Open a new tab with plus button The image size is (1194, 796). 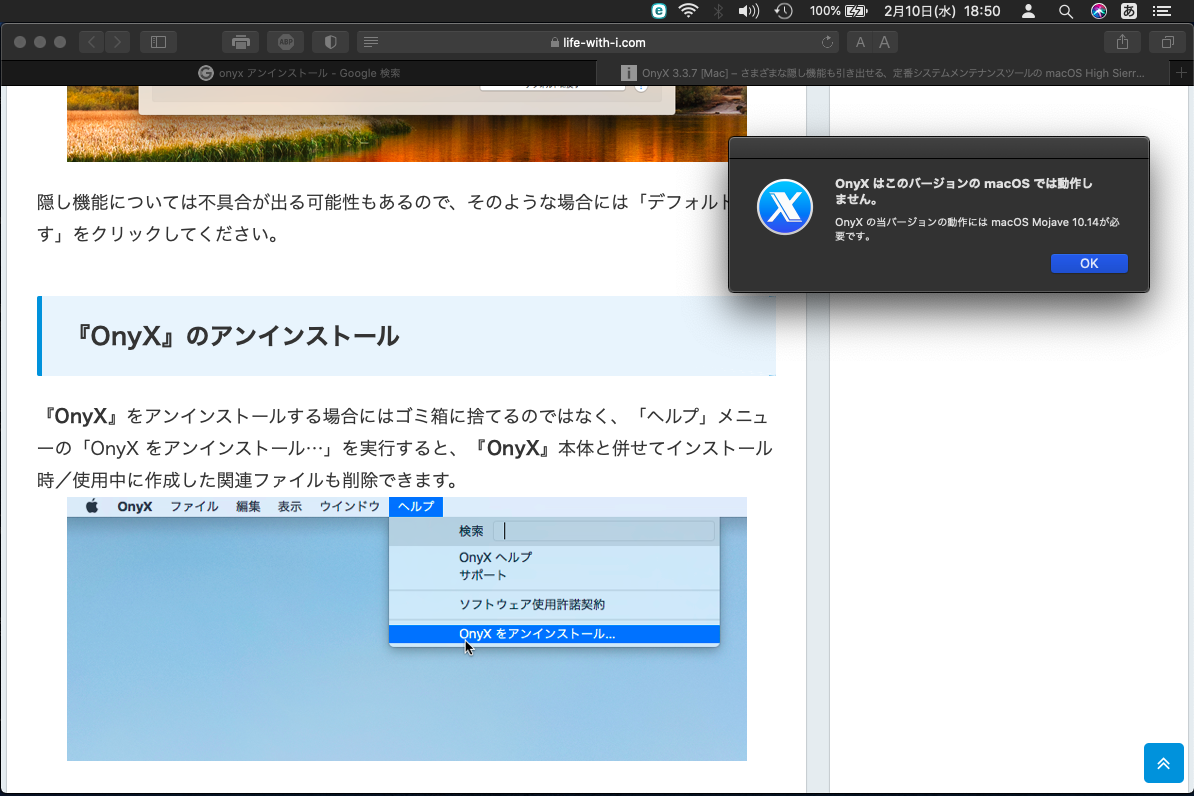point(1181,73)
